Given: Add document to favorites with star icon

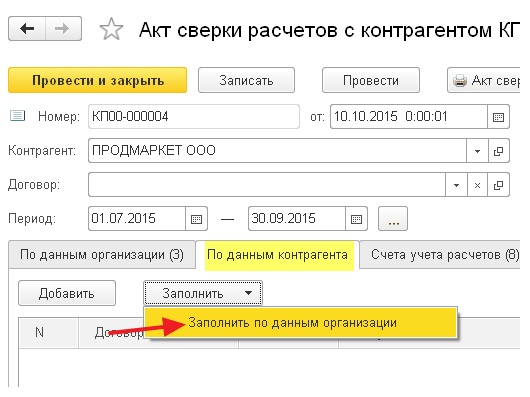Looking at the screenshot, I should [111, 30].
